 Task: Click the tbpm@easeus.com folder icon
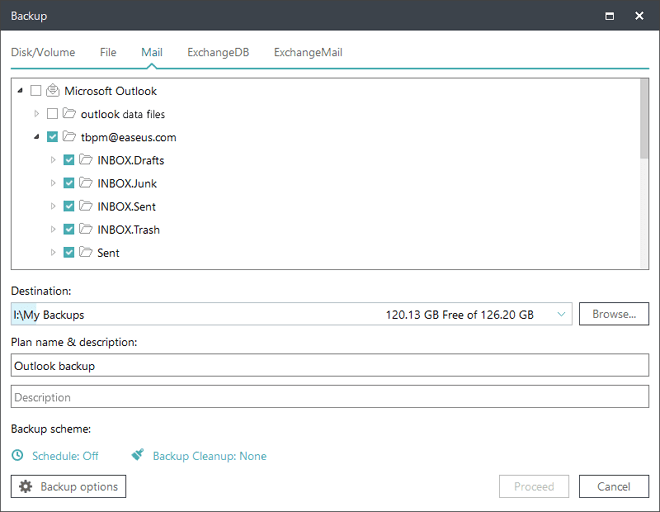point(69,136)
